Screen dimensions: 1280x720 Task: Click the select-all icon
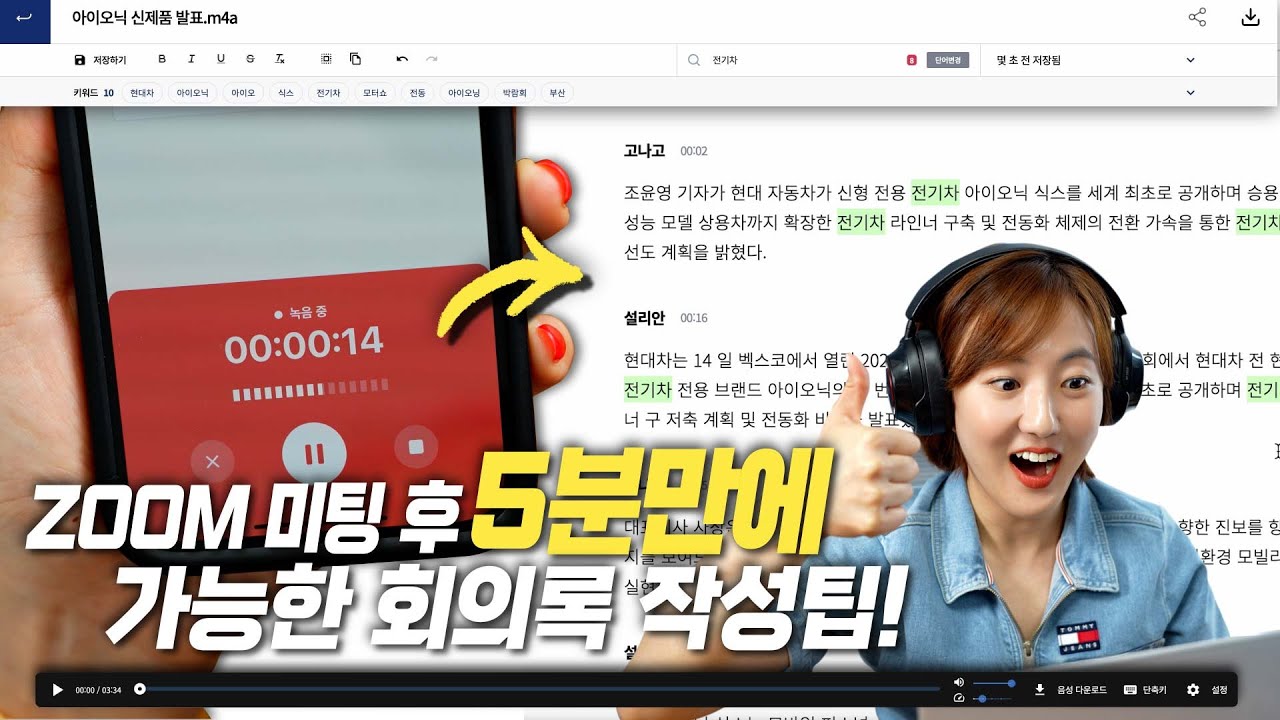[x=326, y=59]
